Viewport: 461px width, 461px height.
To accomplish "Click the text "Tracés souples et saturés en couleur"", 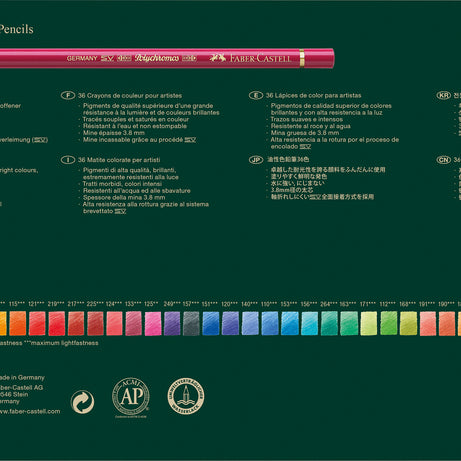I will 136,119.
